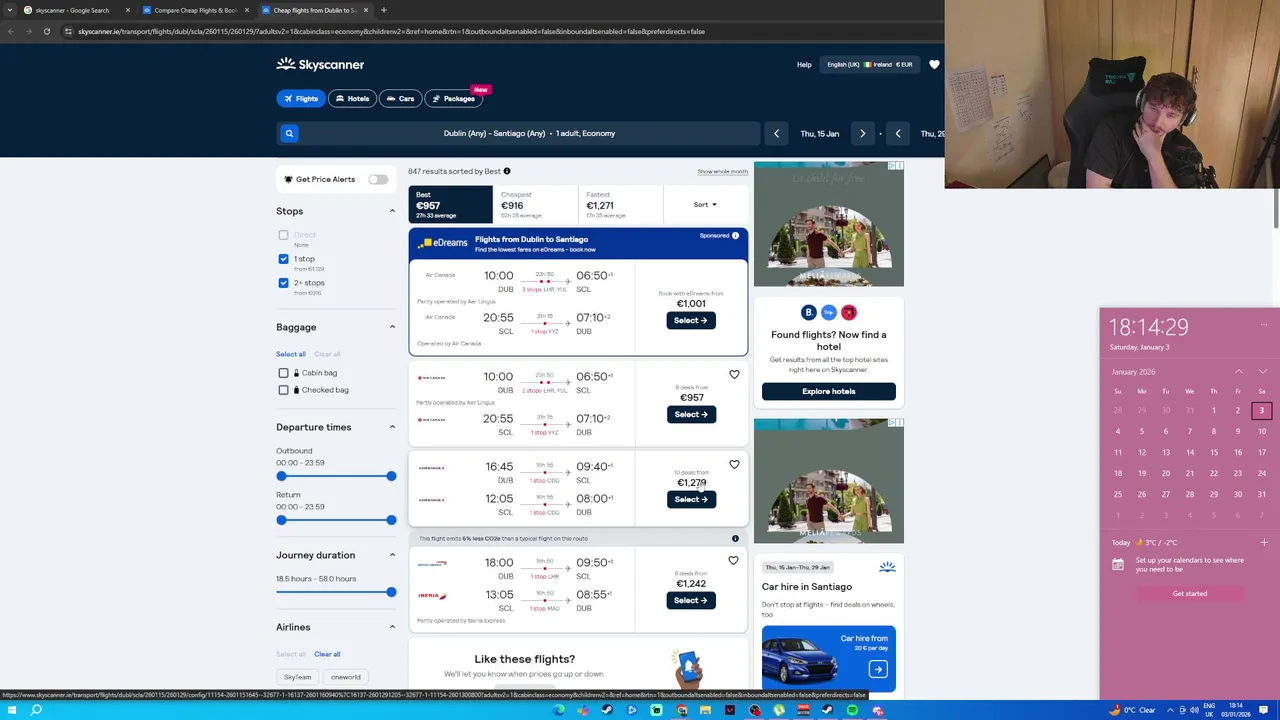This screenshot has height=720, width=1280.
Task: Click Outbound departure time left slider handle
Action: [x=281, y=476]
